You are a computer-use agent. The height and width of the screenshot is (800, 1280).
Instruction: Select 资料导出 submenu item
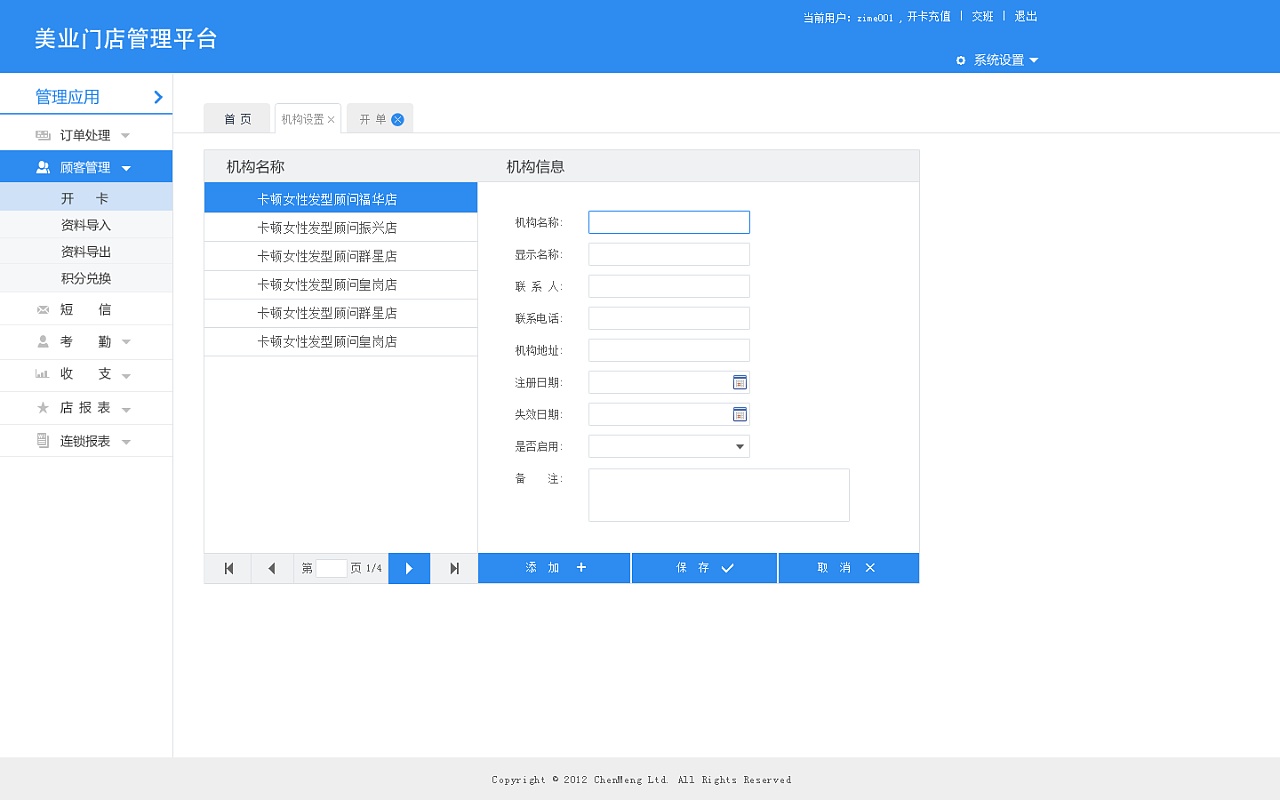[x=85, y=251]
